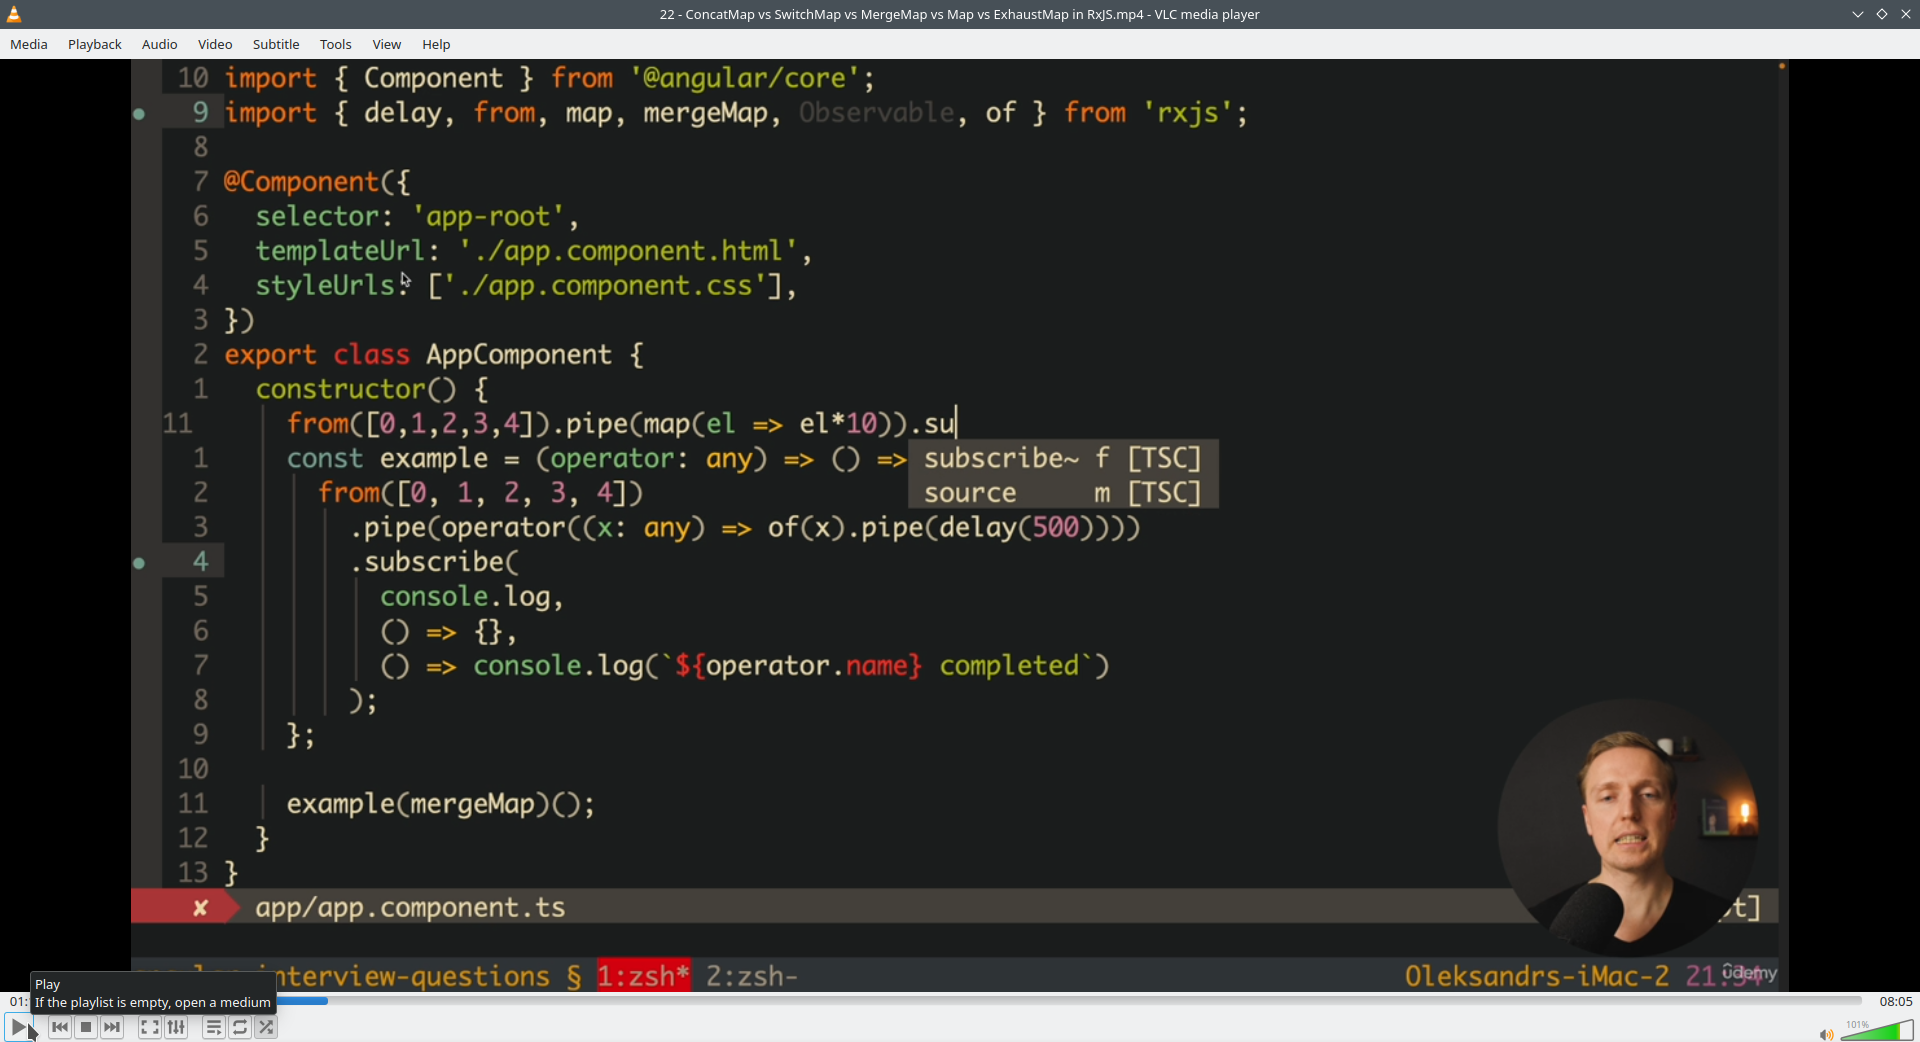Open the Playback menu
Viewport: 1920px width, 1042px height.
(x=95, y=44)
